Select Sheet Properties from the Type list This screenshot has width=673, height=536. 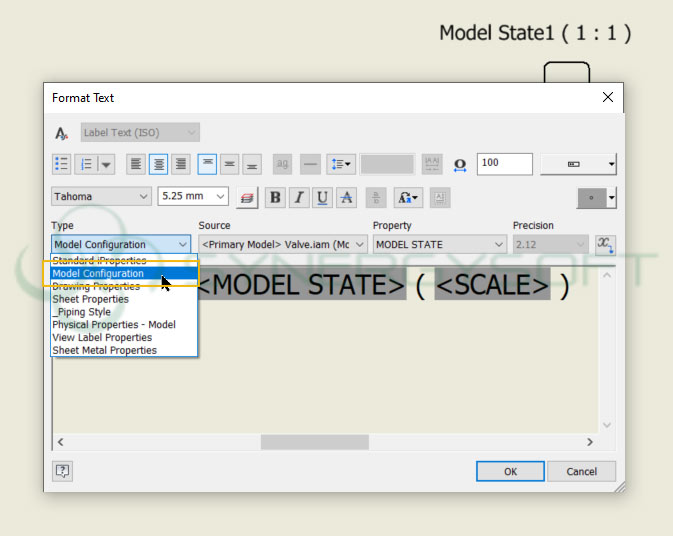(90, 299)
